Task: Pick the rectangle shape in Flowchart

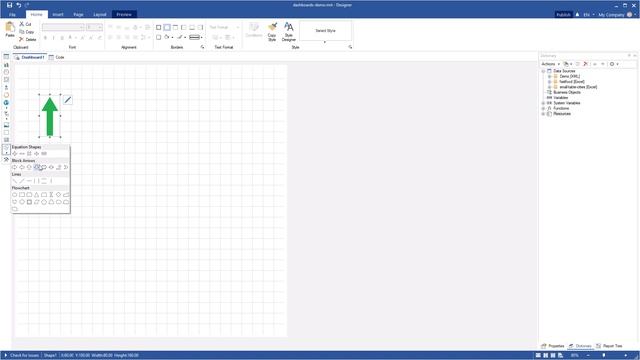Action: click(x=22, y=195)
